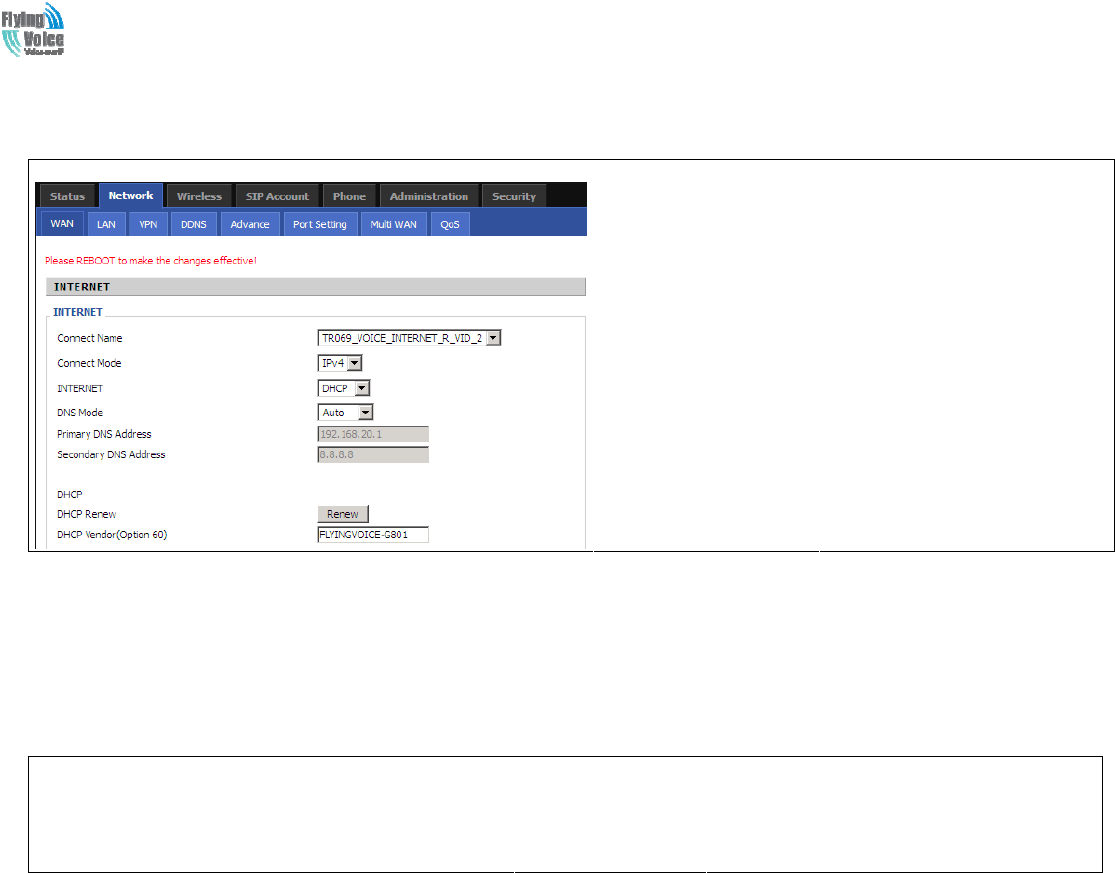
Task: Click the DHCP Vendor Option 60 field
Action: click(373, 535)
